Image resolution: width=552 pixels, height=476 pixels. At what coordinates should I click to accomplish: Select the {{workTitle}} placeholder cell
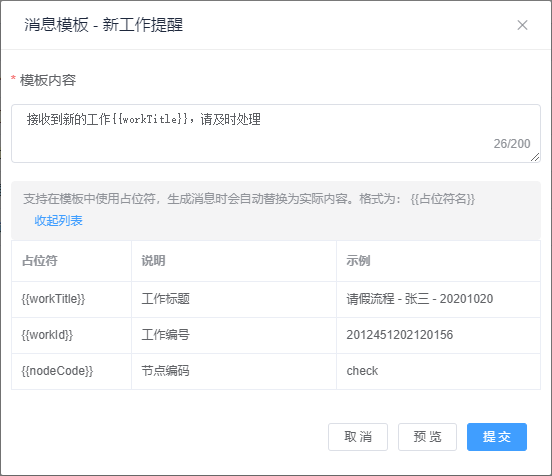coord(71,299)
